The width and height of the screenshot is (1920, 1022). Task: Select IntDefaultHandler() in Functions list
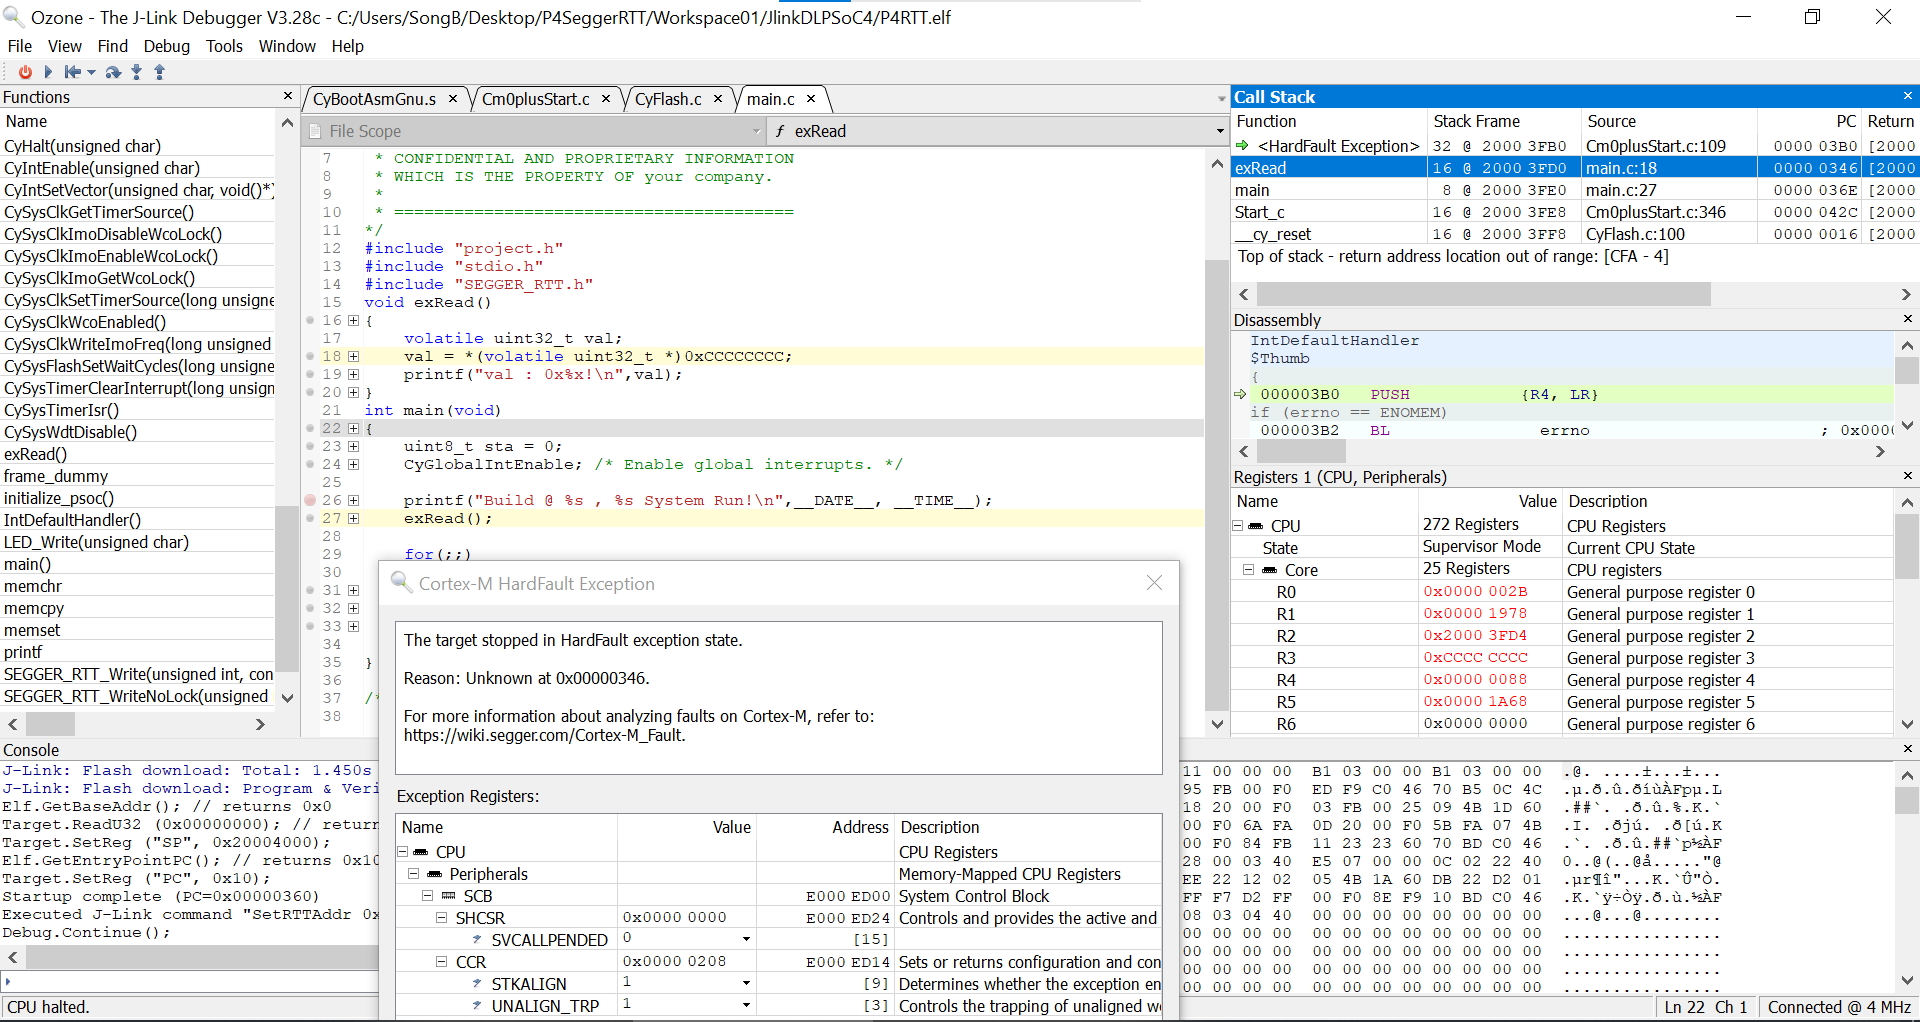[72, 520]
